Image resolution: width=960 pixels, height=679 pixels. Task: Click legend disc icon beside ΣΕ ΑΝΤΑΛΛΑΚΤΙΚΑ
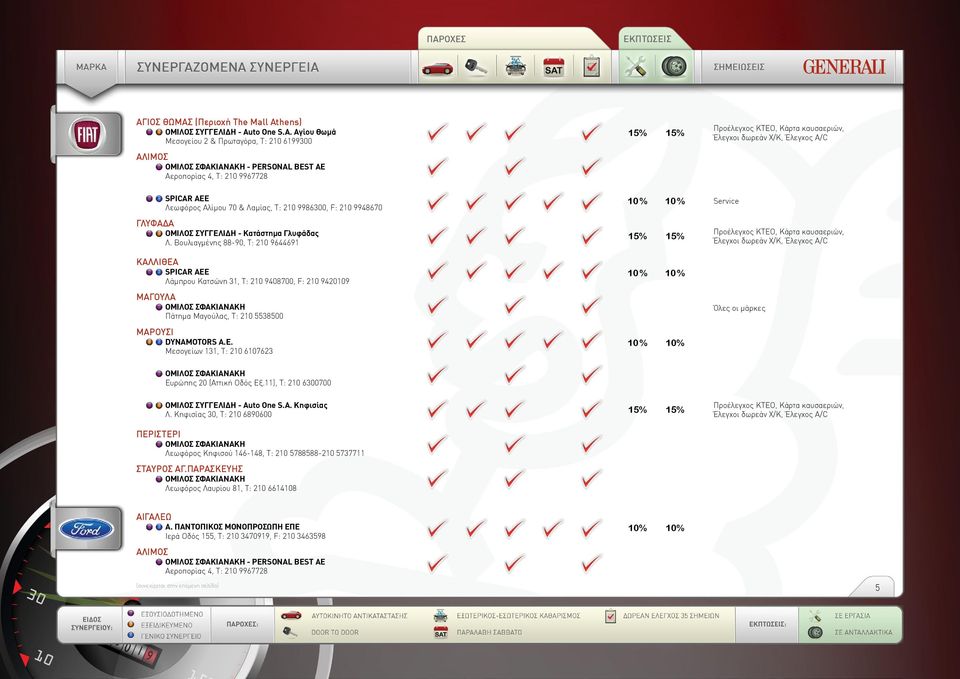click(815, 632)
